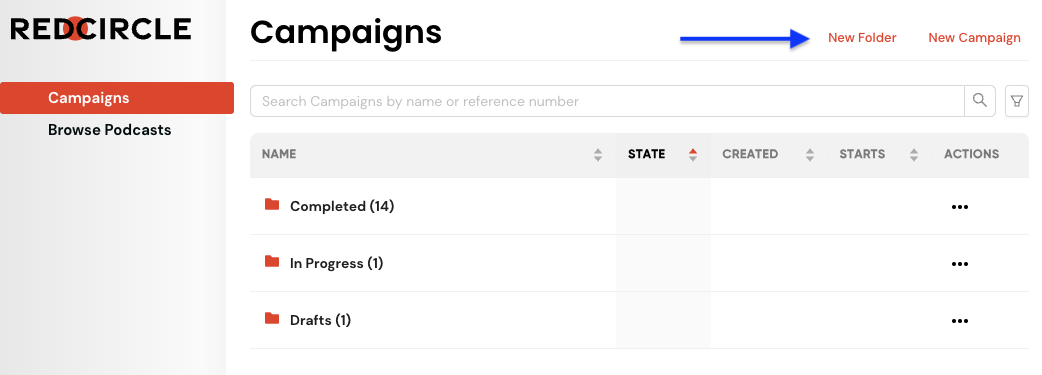
Task: Click the New Folder link
Action: (862, 38)
